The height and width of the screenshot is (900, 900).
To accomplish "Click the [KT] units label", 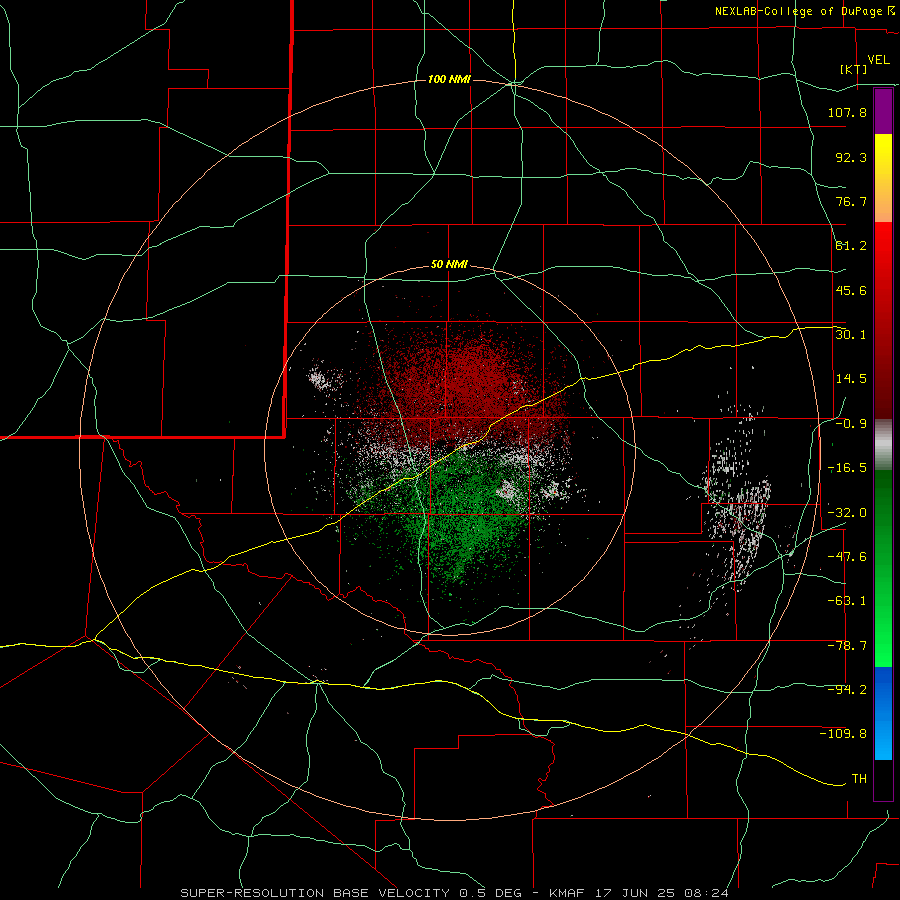I will click(854, 69).
